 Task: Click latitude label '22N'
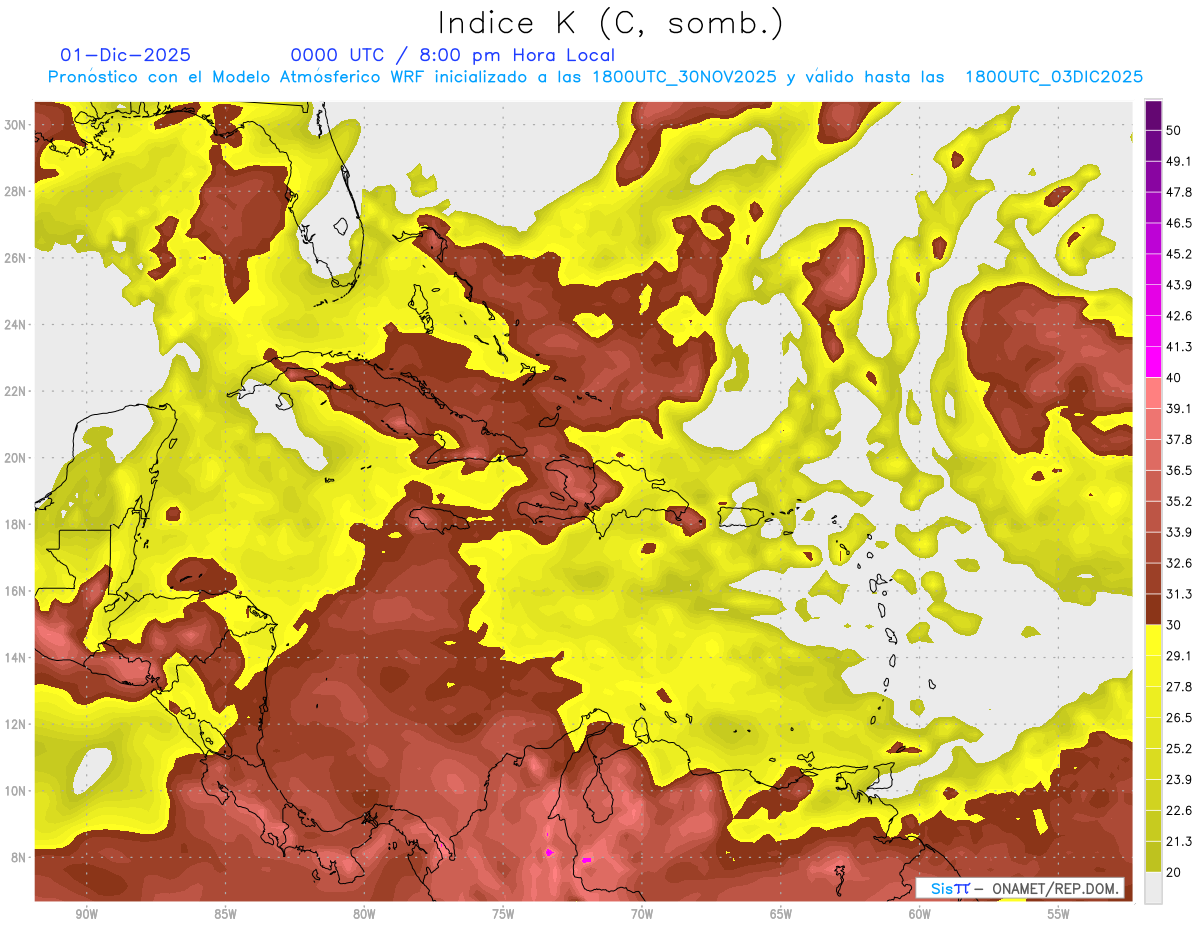(17, 391)
